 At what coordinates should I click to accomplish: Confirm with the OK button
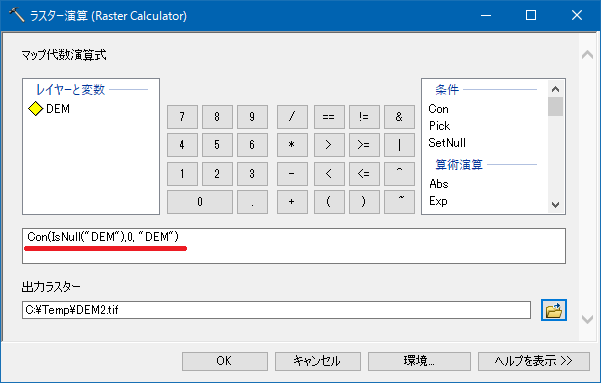pos(225,361)
